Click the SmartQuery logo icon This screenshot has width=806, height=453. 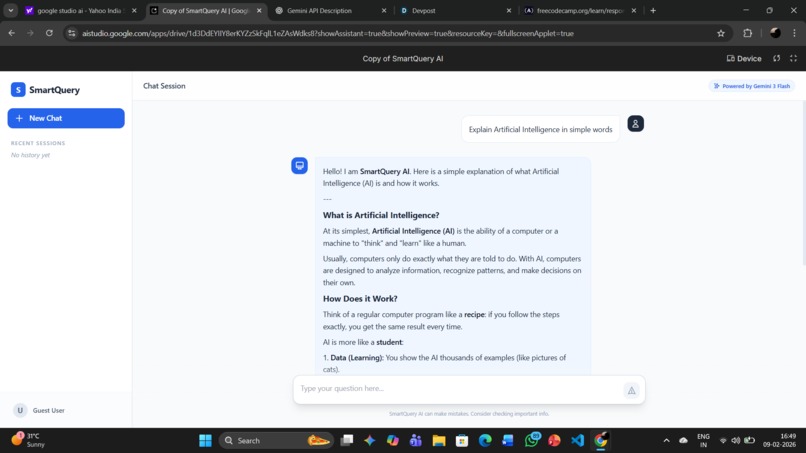coord(18,89)
